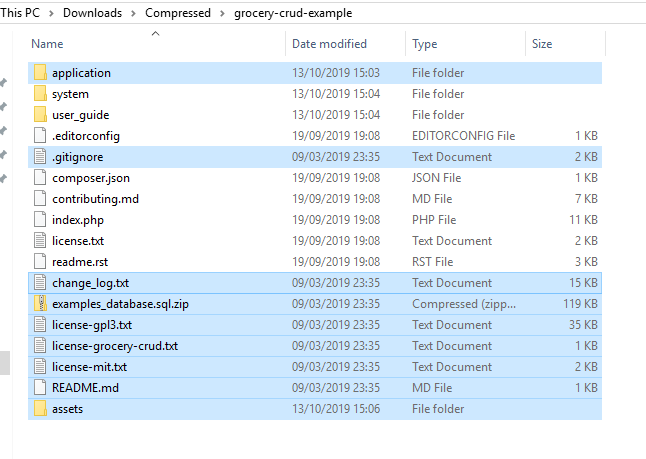This screenshot has height=459, width=646.
Task: Select file name examples_database.sql.zip
Action: coord(120,304)
